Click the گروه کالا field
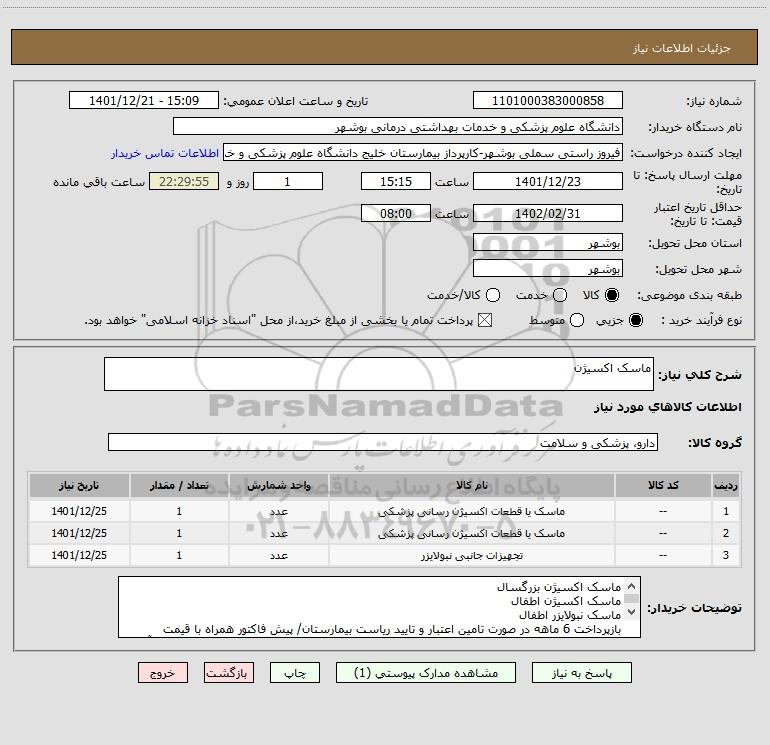This screenshot has width=770, height=745. (383, 442)
